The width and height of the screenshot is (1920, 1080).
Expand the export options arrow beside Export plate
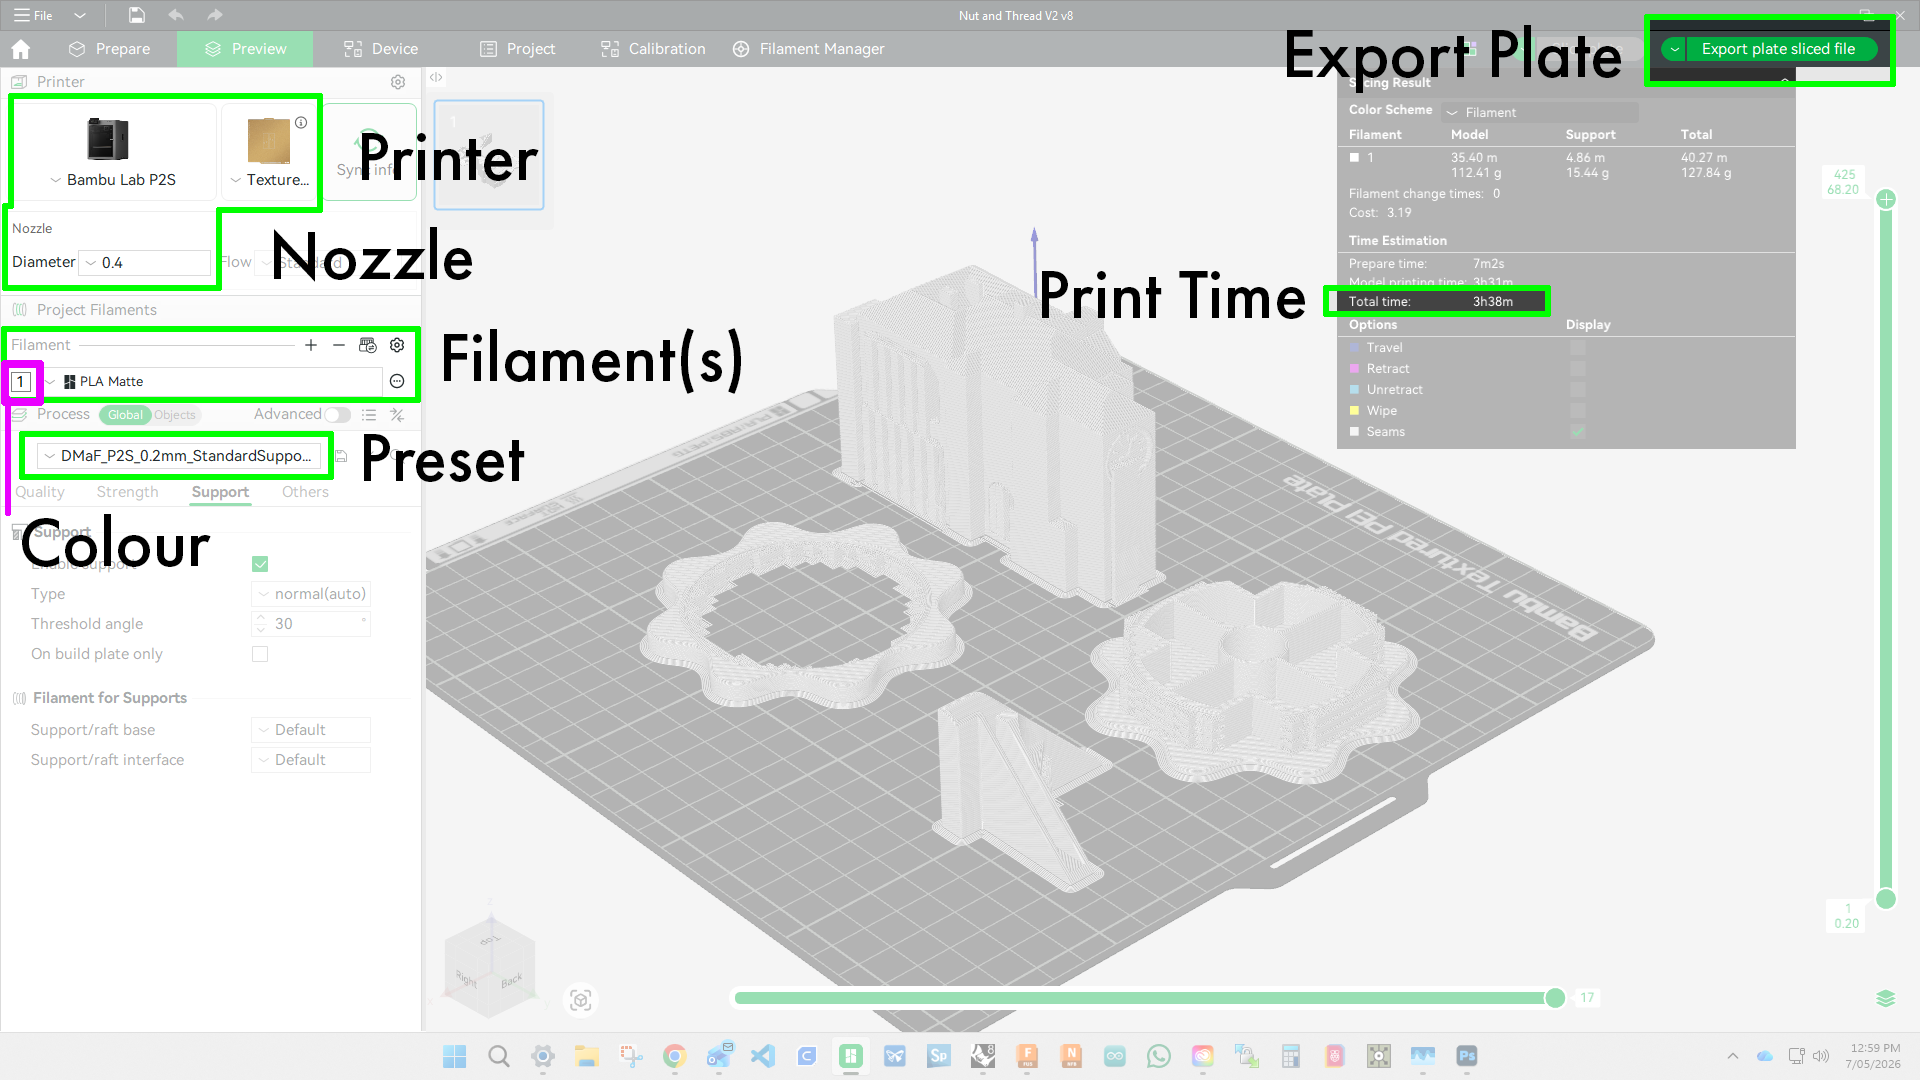point(1674,49)
